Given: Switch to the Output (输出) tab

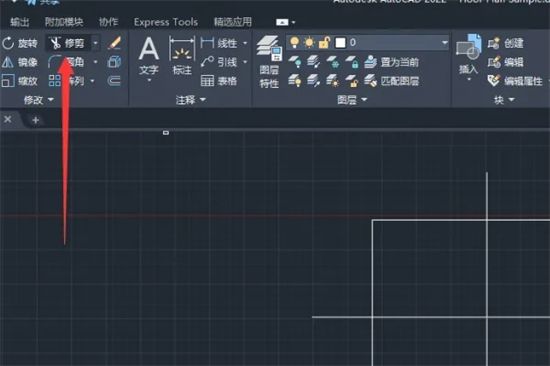Looking at the screenshot, I should point(20,22).
